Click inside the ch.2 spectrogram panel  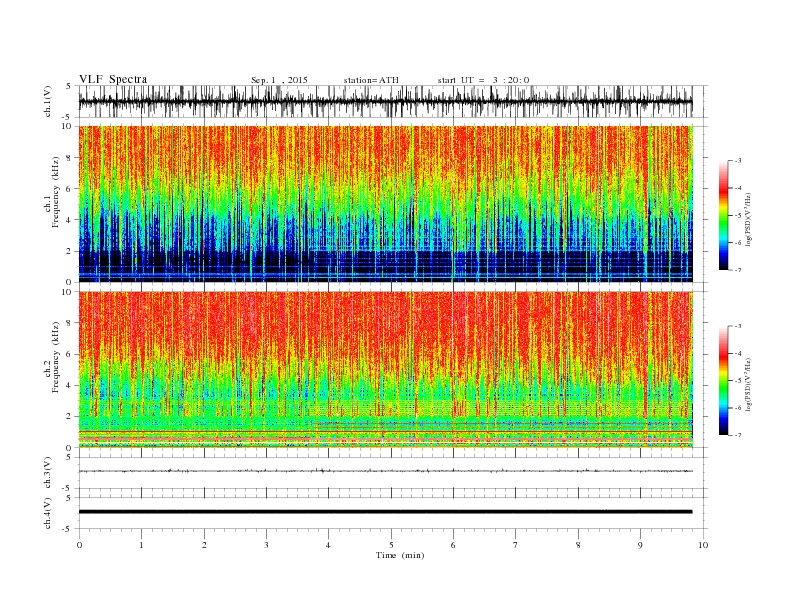pyautogui.click(x=385, y=370)
